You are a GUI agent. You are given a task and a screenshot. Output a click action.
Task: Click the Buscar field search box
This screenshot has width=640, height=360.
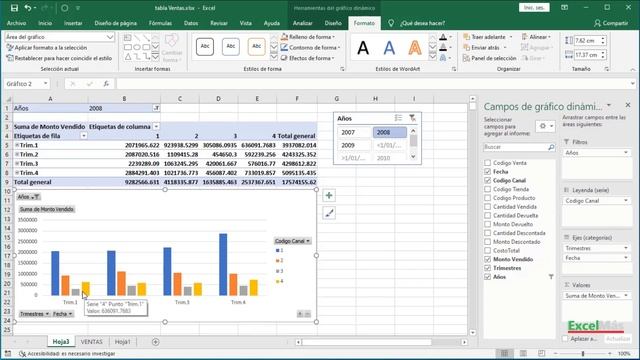click(519, 147)
